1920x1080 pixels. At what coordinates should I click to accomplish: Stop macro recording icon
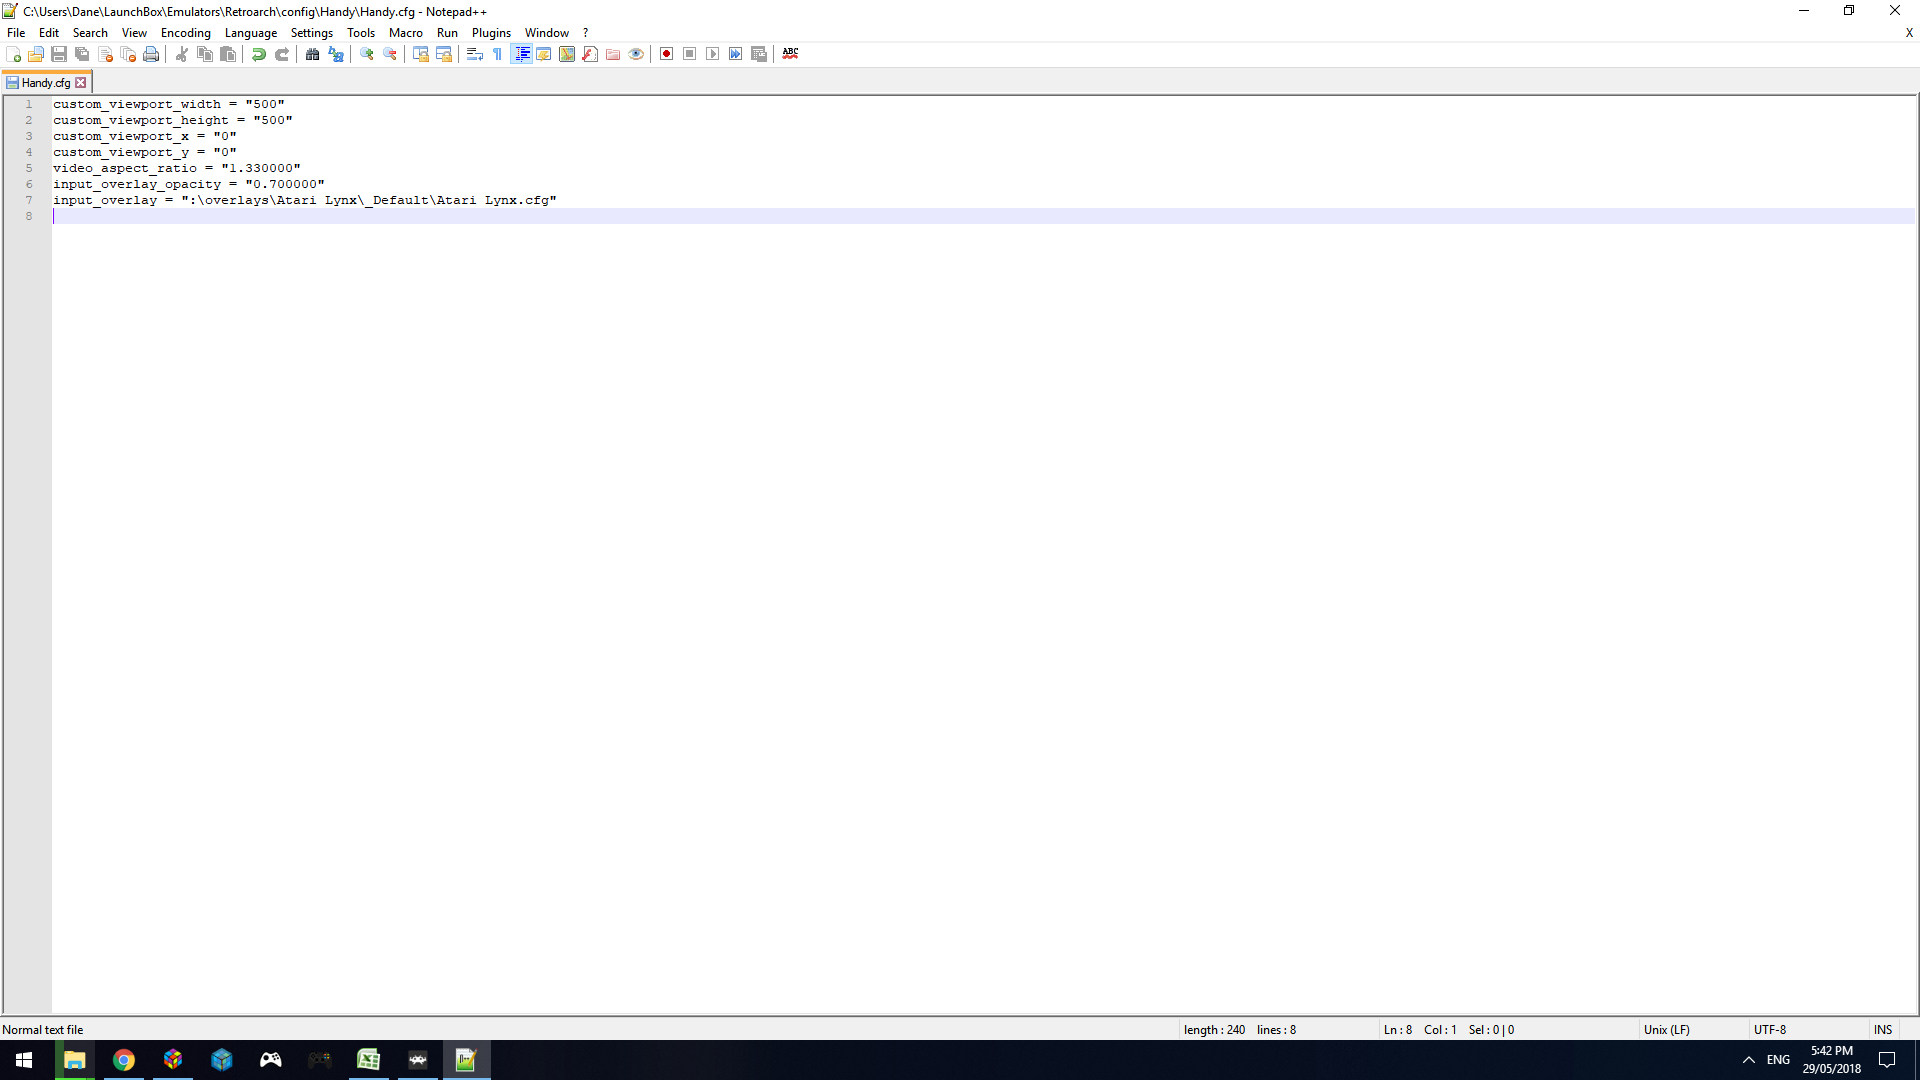pyautogui.click(x=690, y=54)
